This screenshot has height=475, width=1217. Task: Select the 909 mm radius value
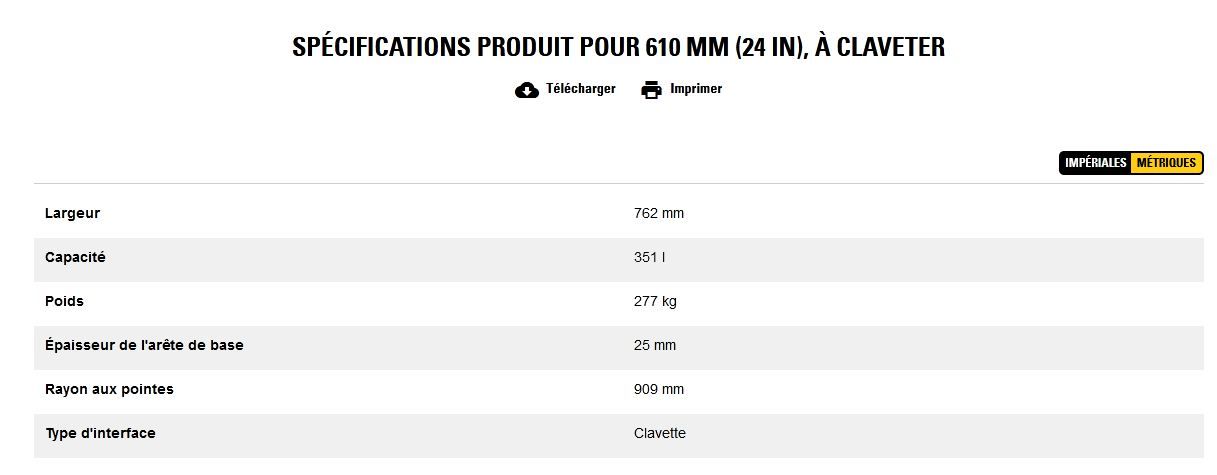click(x=659, y=389)
